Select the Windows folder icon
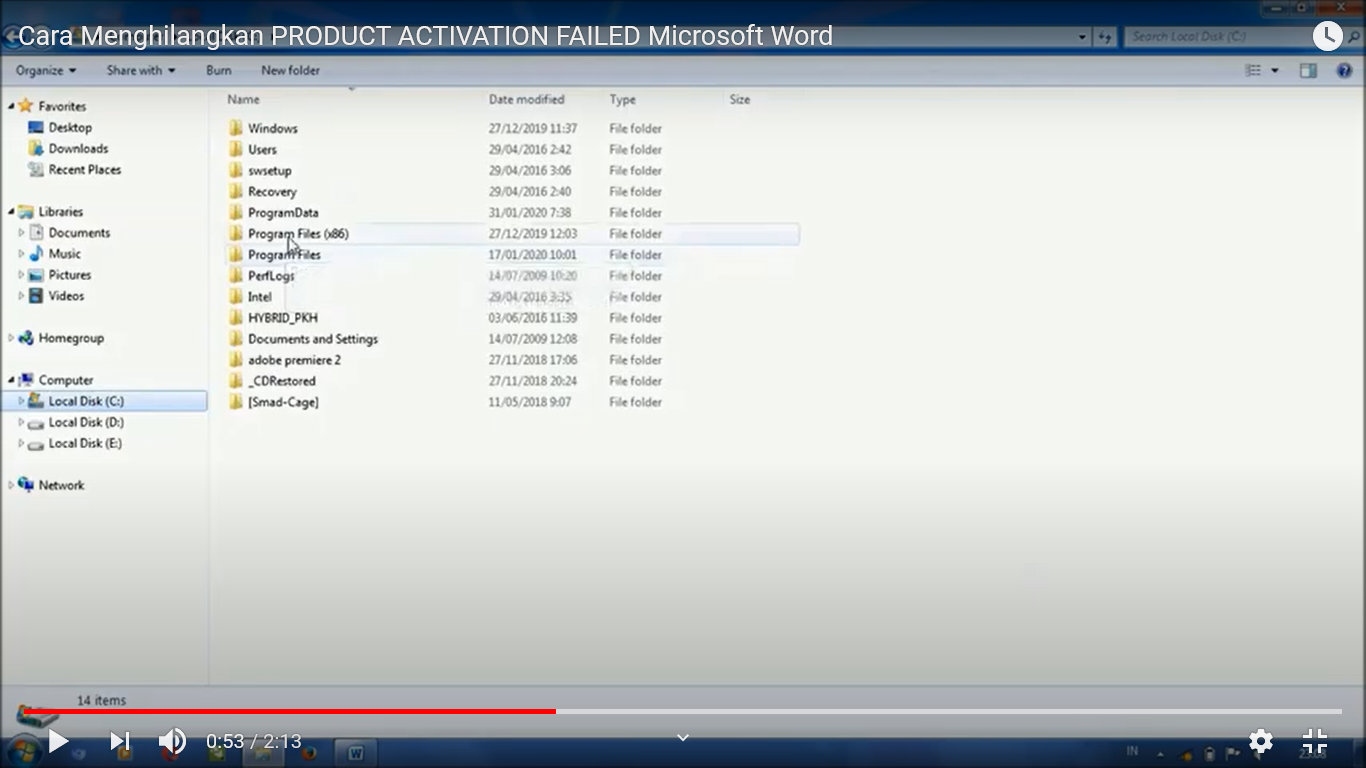1366x768 pixels. point(236,128)
